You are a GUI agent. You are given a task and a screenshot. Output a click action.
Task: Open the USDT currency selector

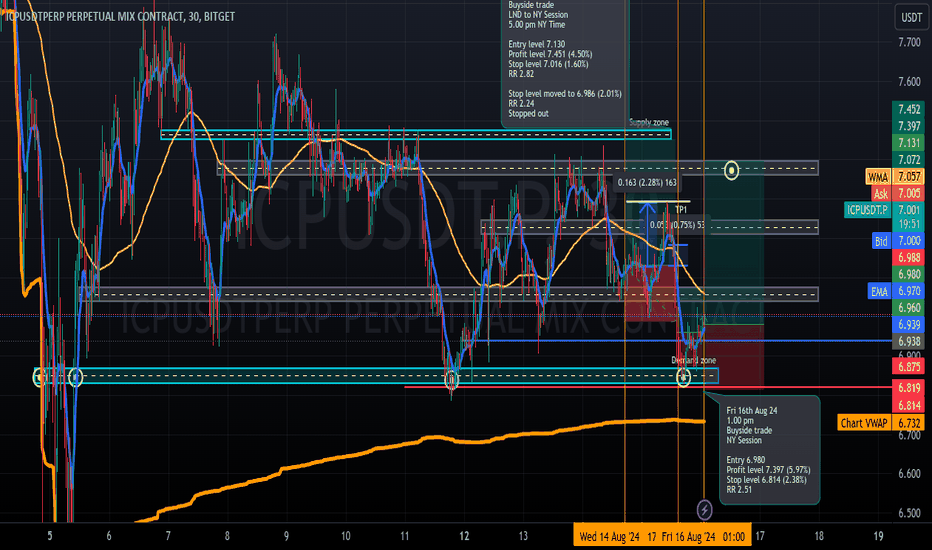pos(912,17)
